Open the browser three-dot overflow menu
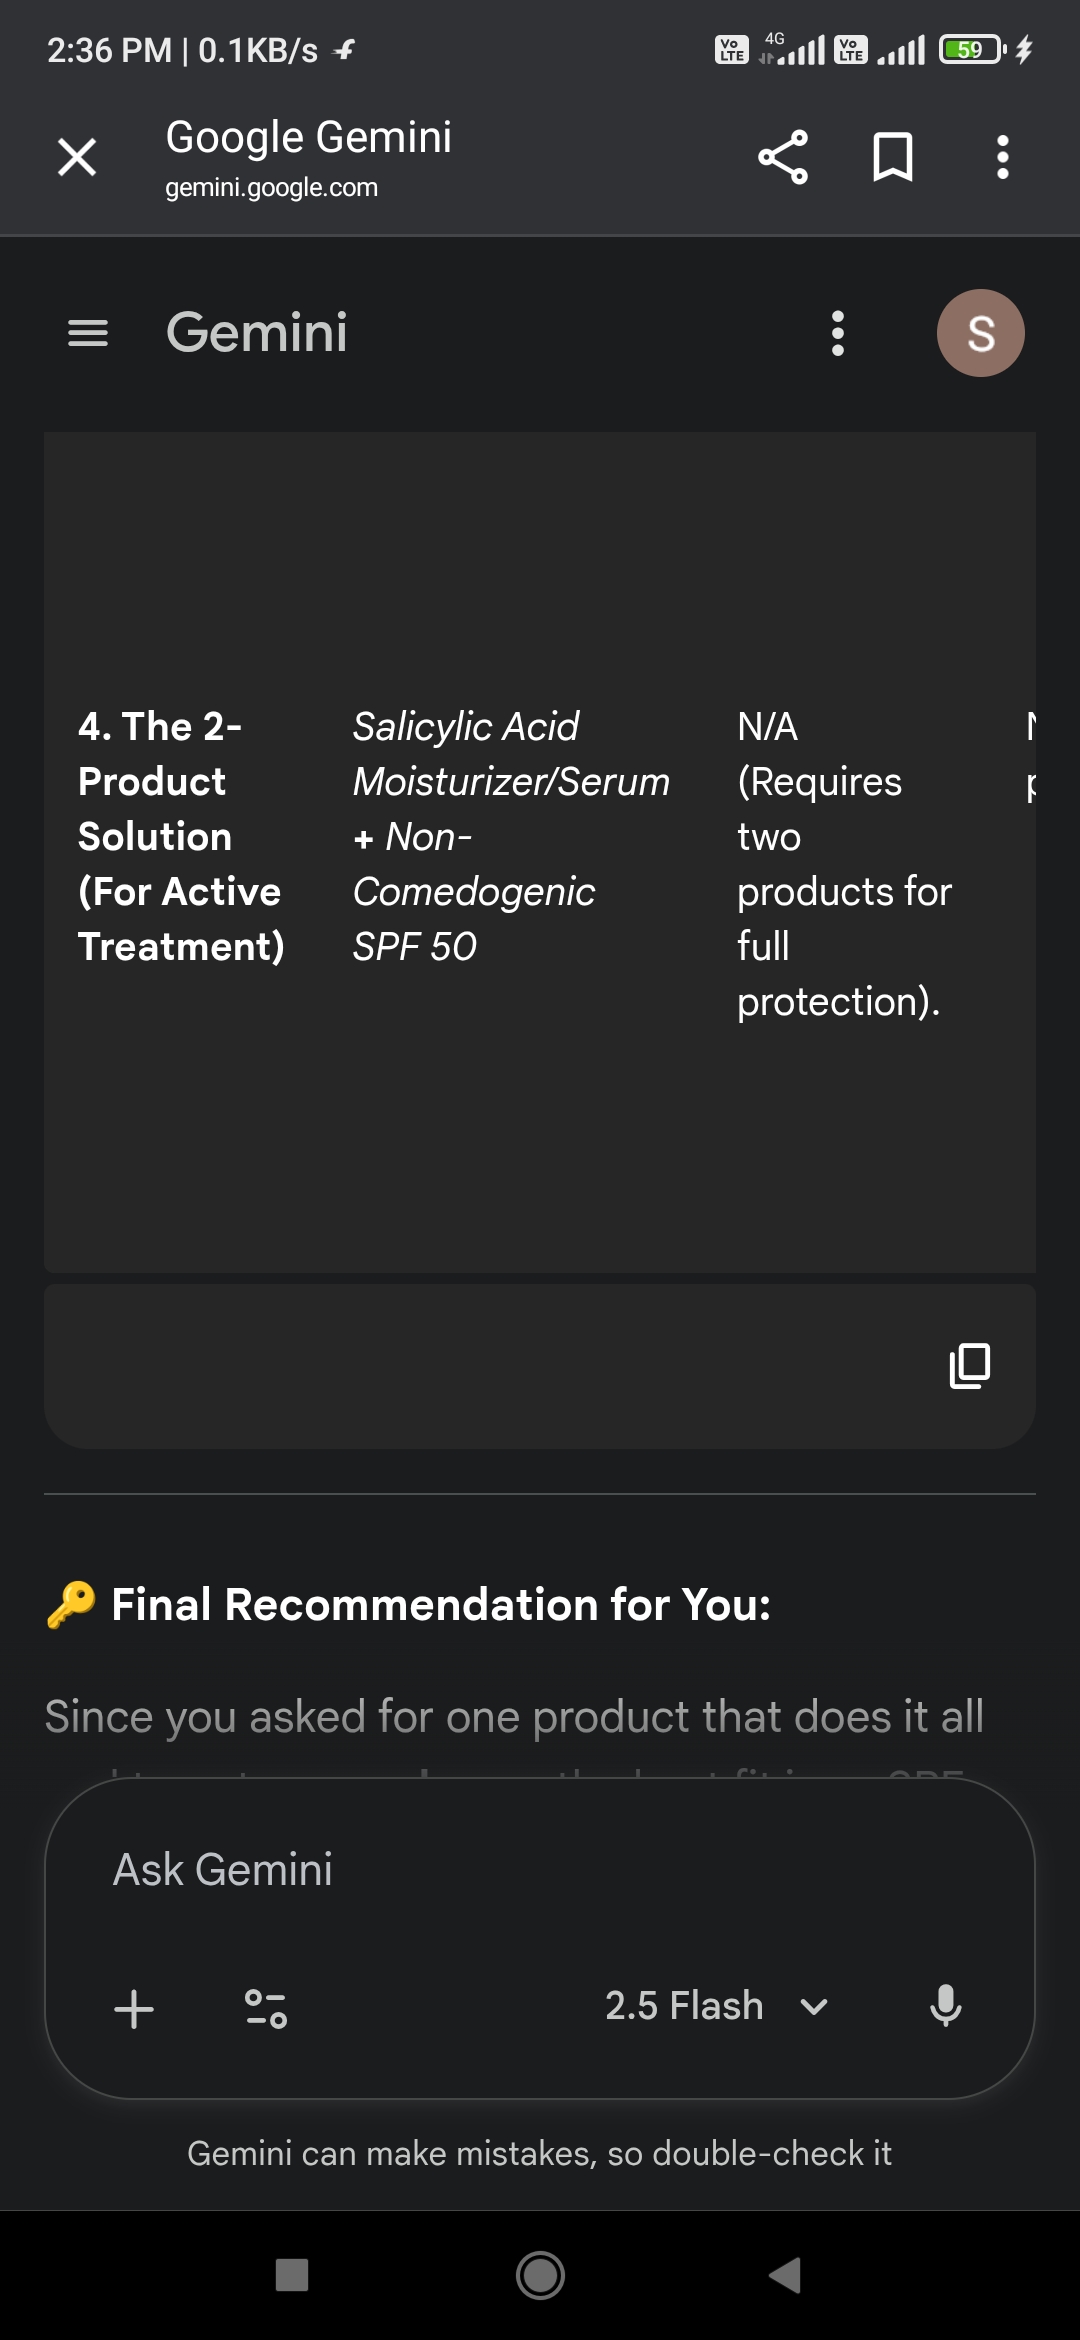This screenshot has width=1080, height=2340. [x=1002, y=157]
